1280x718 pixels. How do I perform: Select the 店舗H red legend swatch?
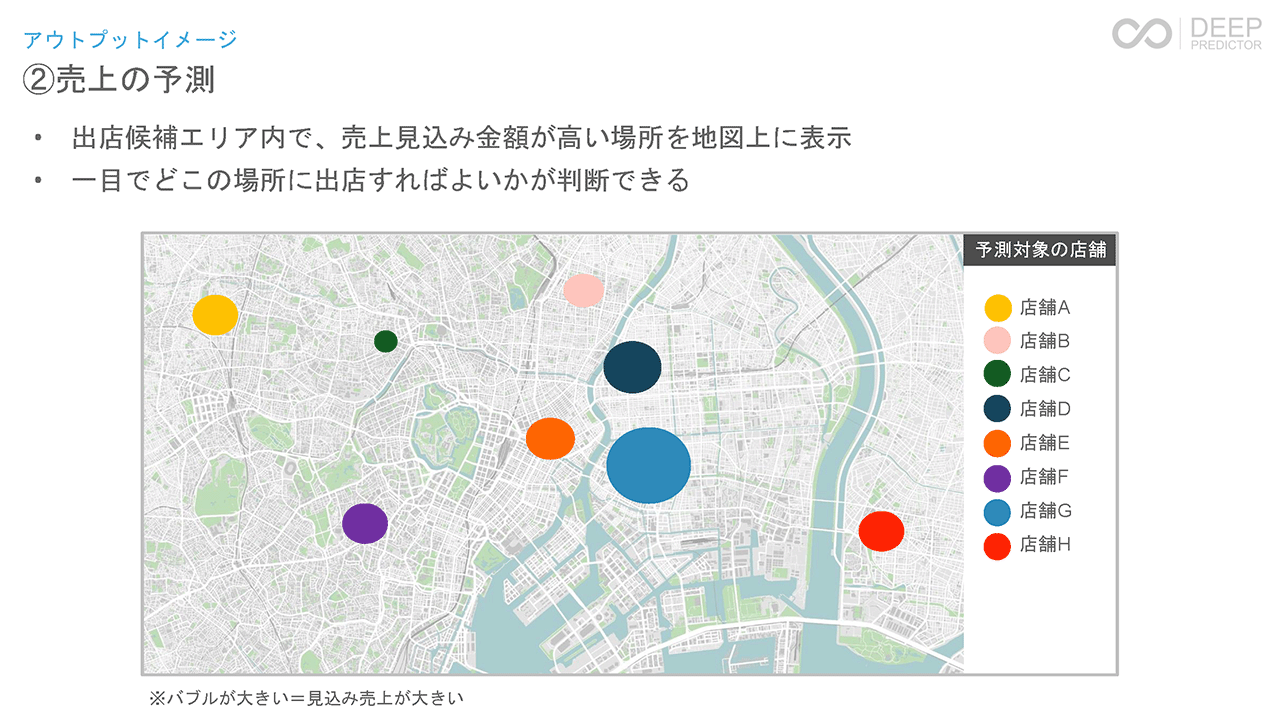click(997, 546)
